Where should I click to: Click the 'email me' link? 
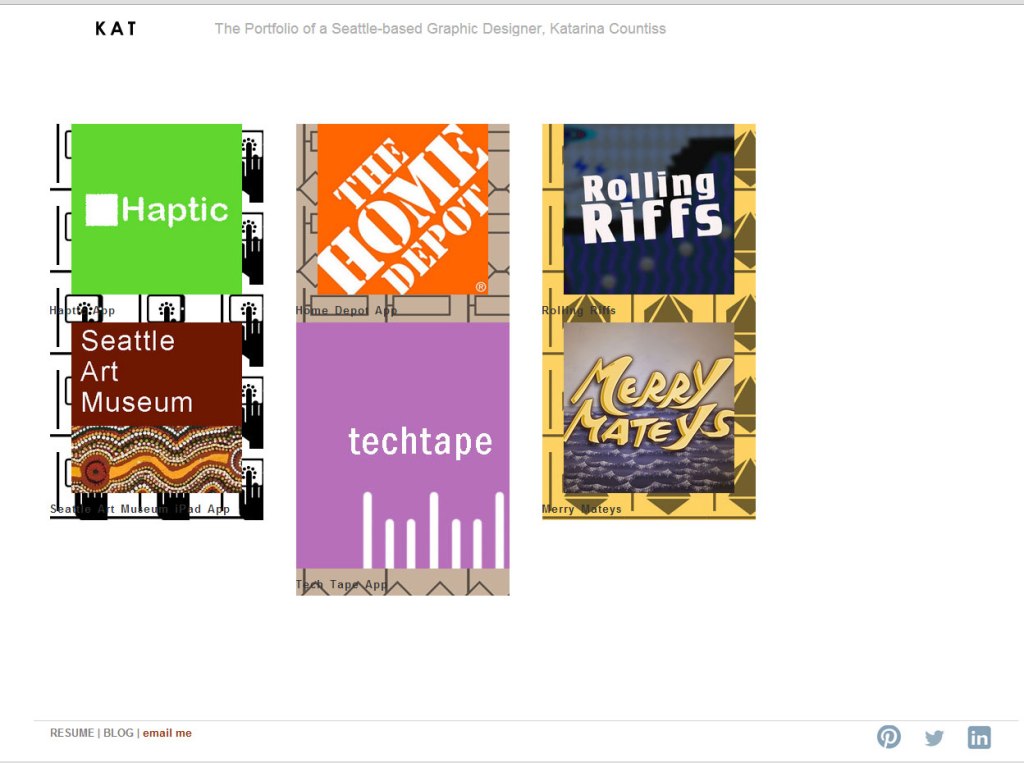tap(167, 733)
